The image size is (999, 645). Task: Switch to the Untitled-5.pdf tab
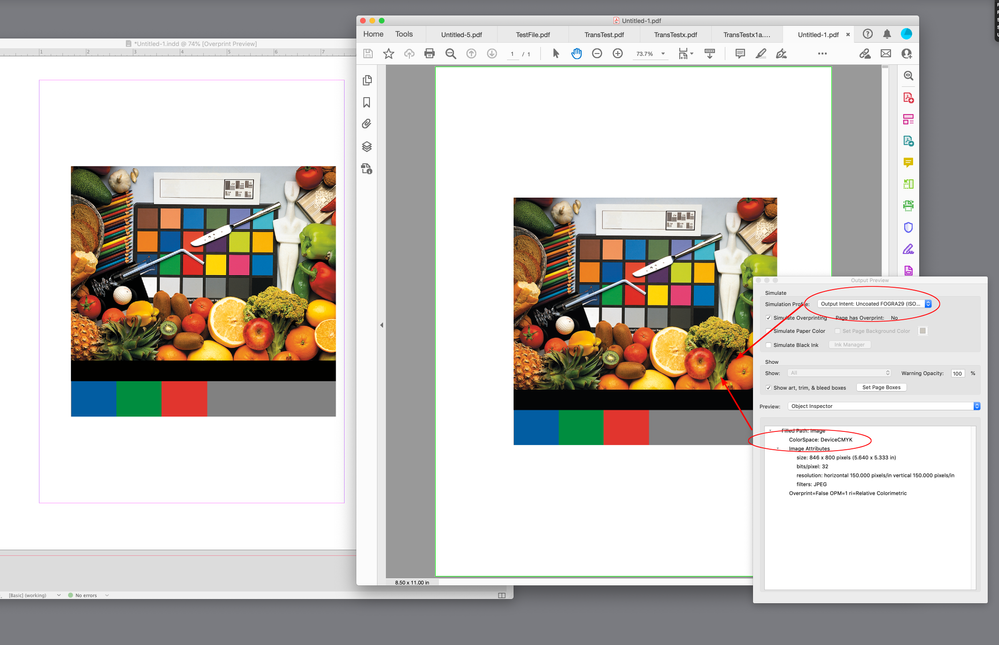coord(461,34)
